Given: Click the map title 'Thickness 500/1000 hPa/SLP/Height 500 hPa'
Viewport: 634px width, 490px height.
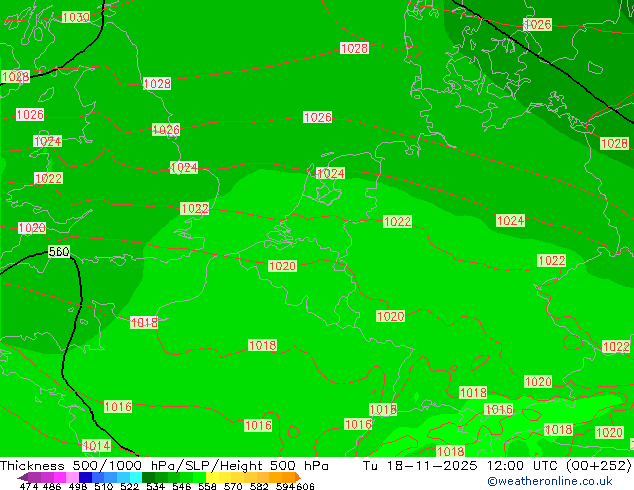Looking at the screenshot, I should coord(164,465).
